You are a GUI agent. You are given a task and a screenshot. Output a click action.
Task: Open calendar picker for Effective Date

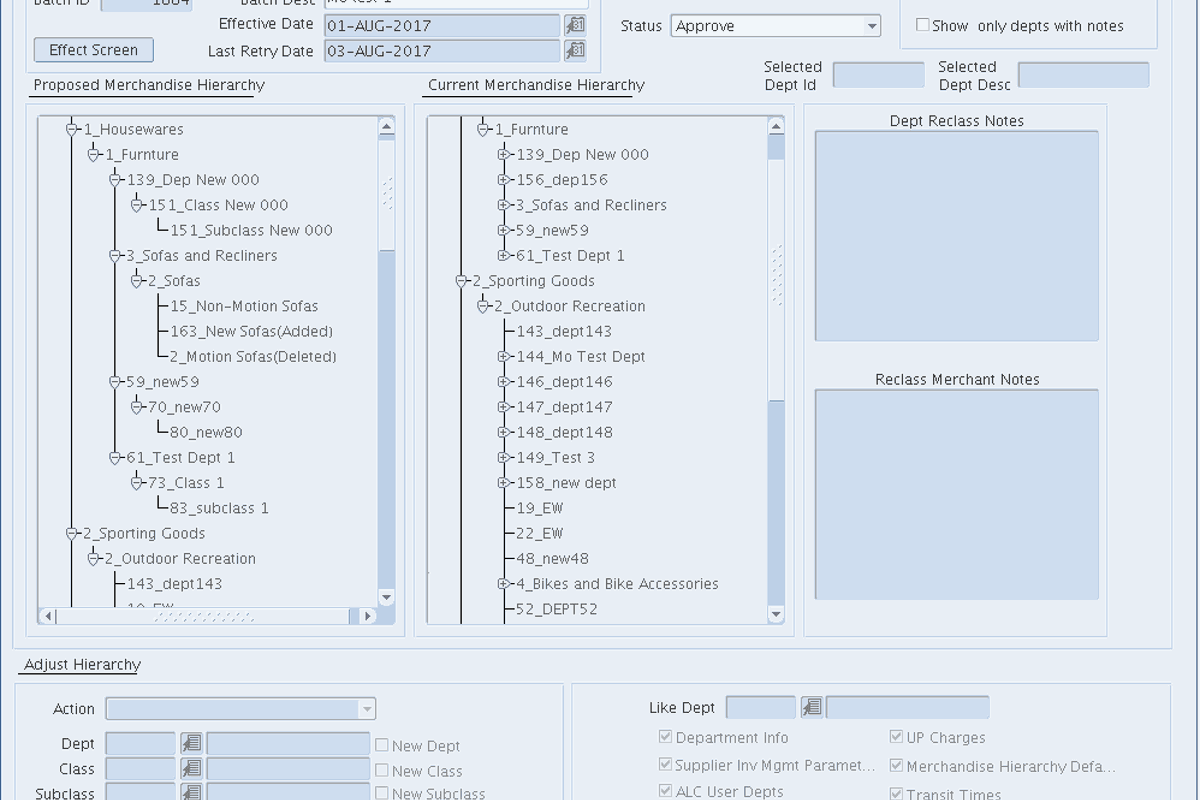[575, 25]
